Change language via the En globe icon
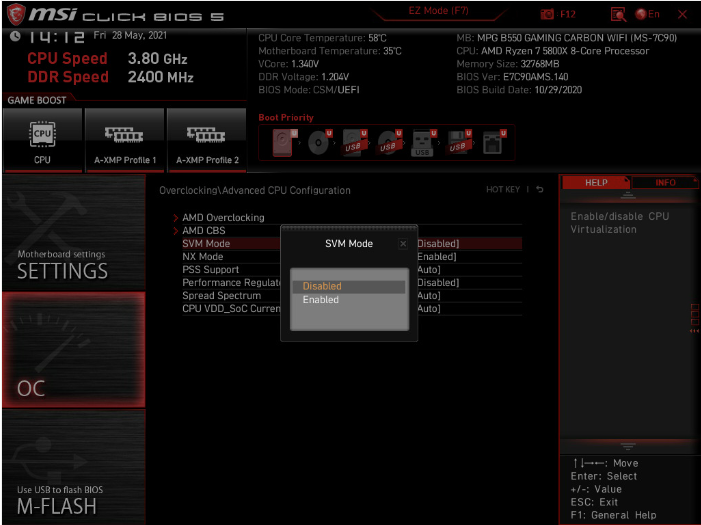Image resolution: width=701 pixels, height=525 pixels. click(x=647, y=14)
